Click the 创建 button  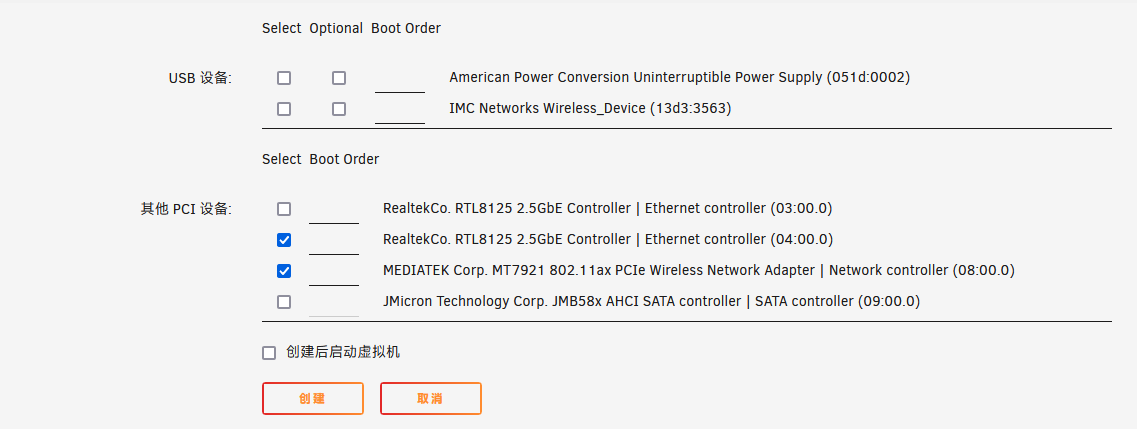pos(312,398)
